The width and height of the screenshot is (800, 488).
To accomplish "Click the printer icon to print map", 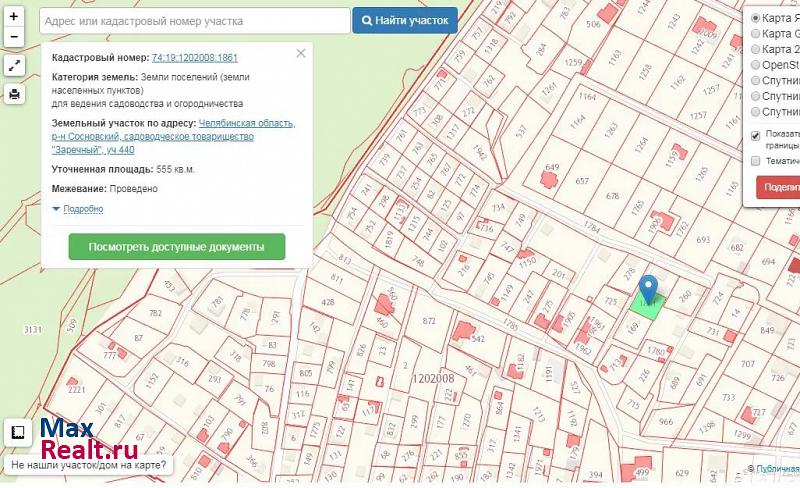I will [14, 95].
